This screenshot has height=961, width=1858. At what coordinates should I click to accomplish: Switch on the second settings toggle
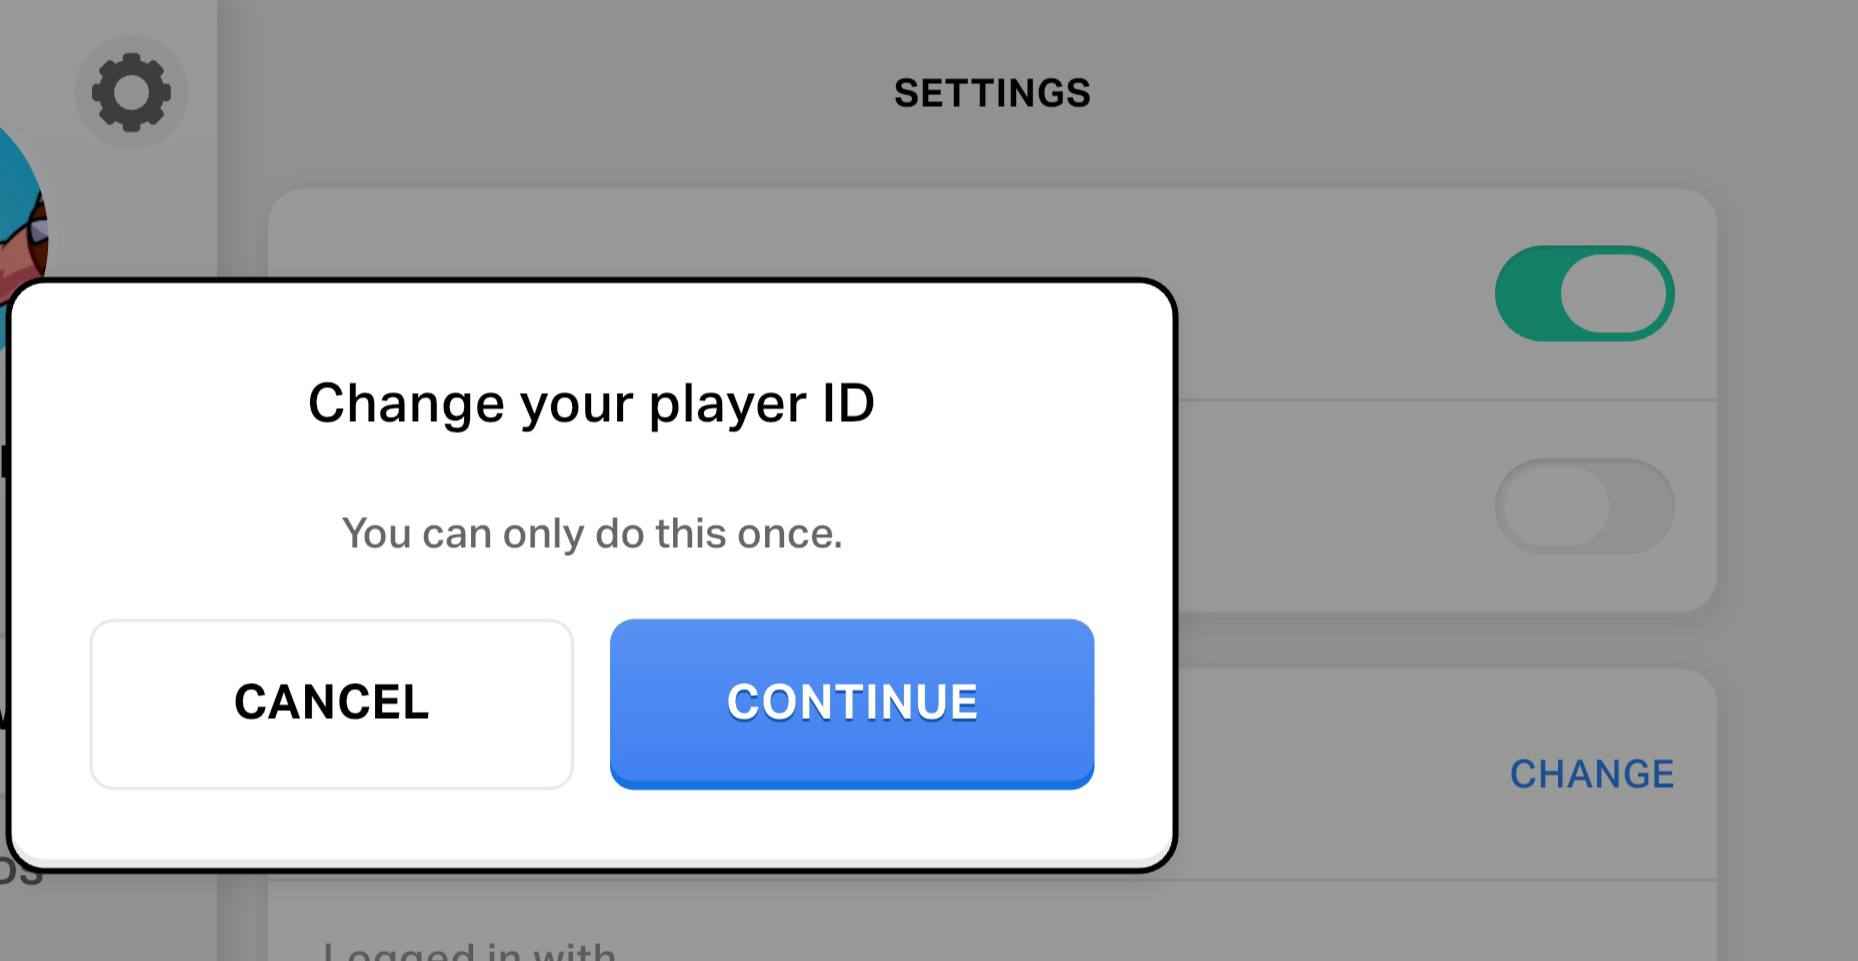pyautogui.click(x=1584, y=506)
